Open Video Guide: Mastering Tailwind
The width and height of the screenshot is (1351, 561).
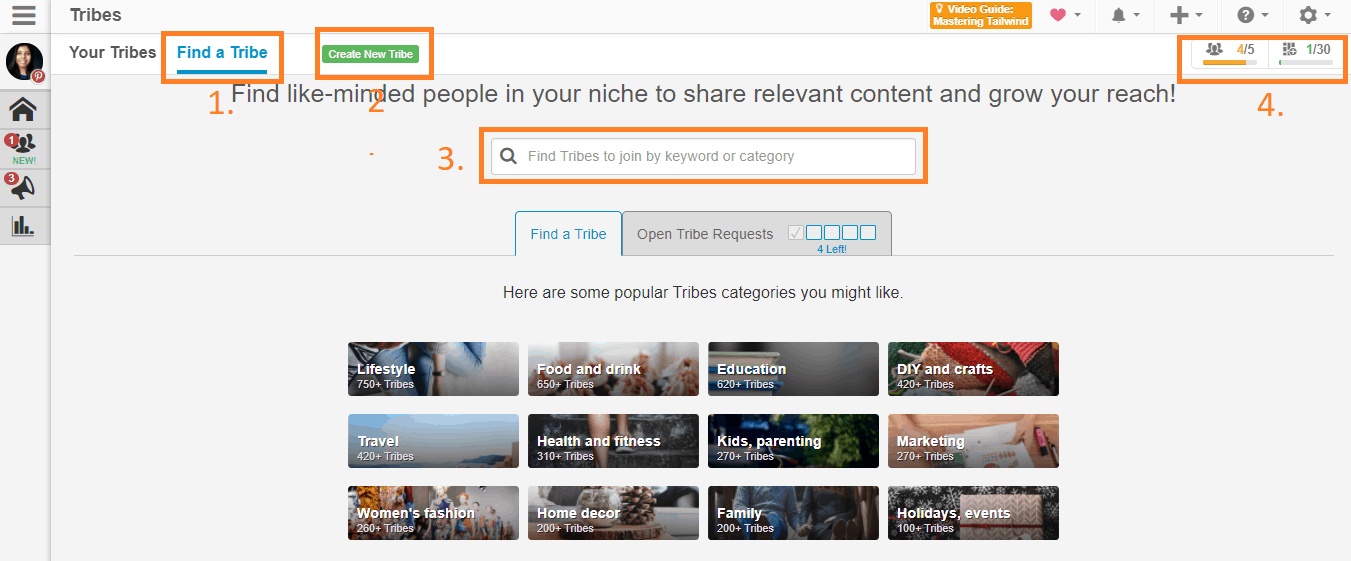click(x=980, y=15)
